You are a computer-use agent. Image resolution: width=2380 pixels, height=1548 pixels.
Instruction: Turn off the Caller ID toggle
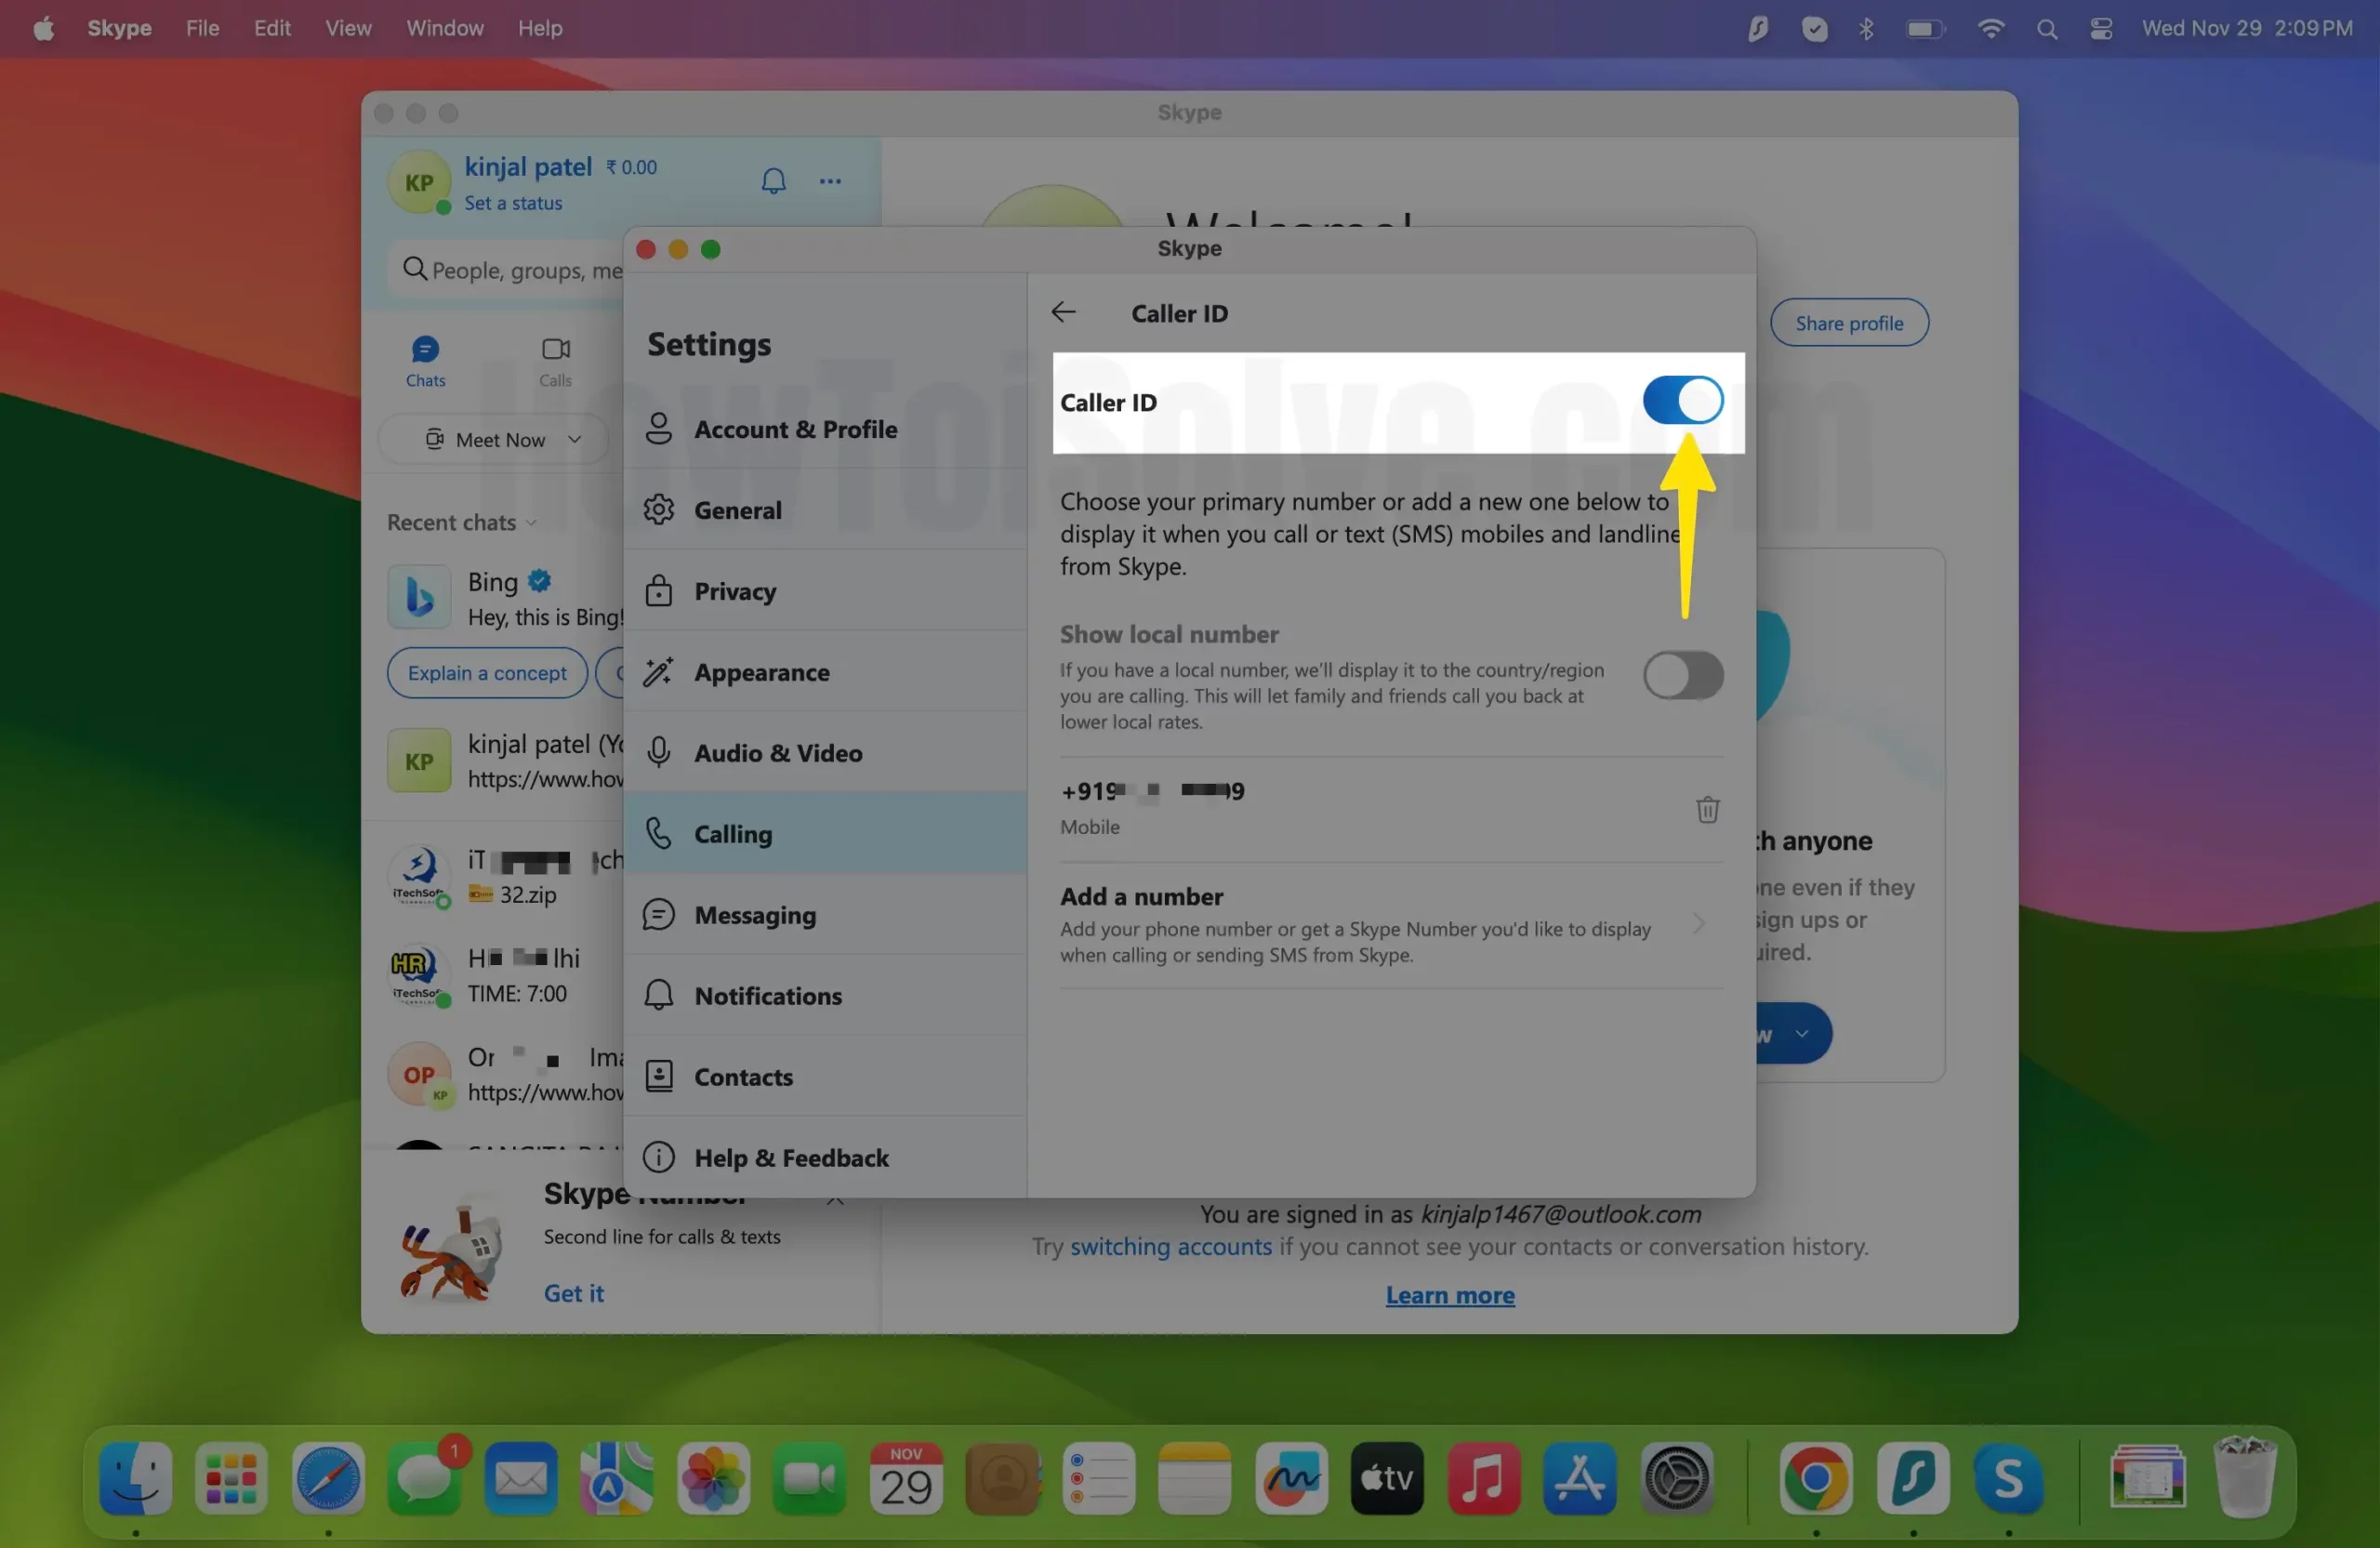(x=1682, y=401)
